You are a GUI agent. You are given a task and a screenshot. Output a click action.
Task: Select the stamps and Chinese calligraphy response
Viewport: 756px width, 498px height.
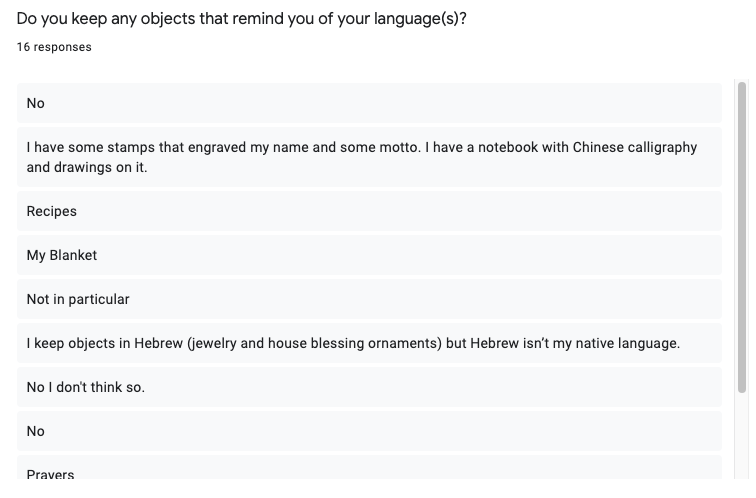[x=369, y=157]
